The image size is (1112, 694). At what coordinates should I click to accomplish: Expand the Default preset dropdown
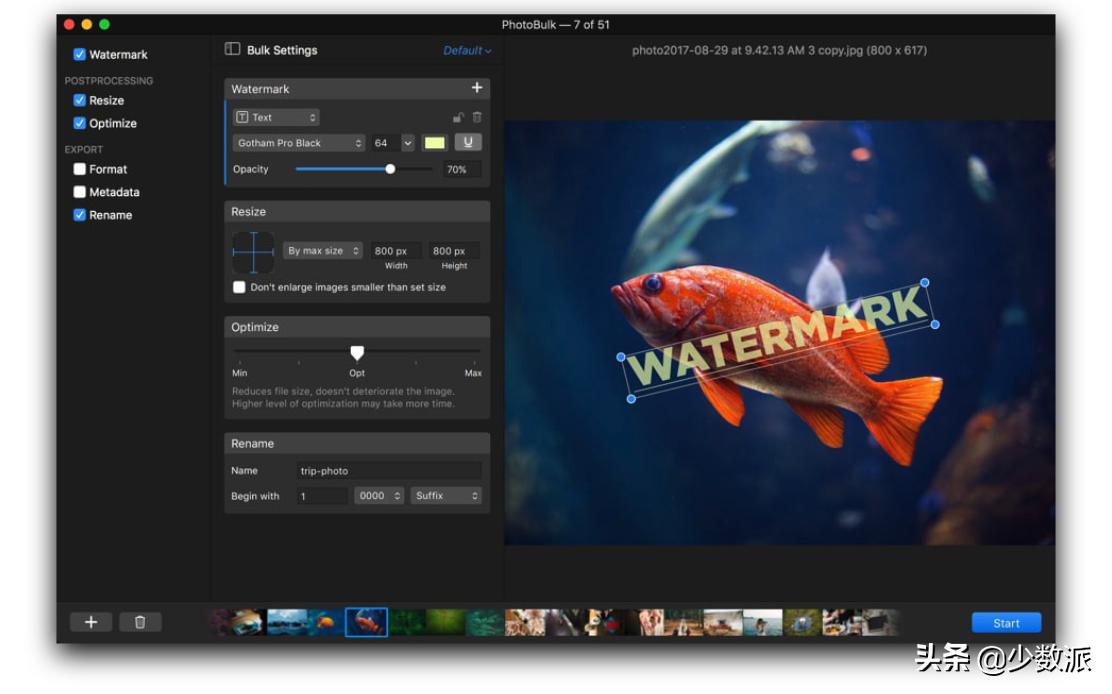point(467,50)
